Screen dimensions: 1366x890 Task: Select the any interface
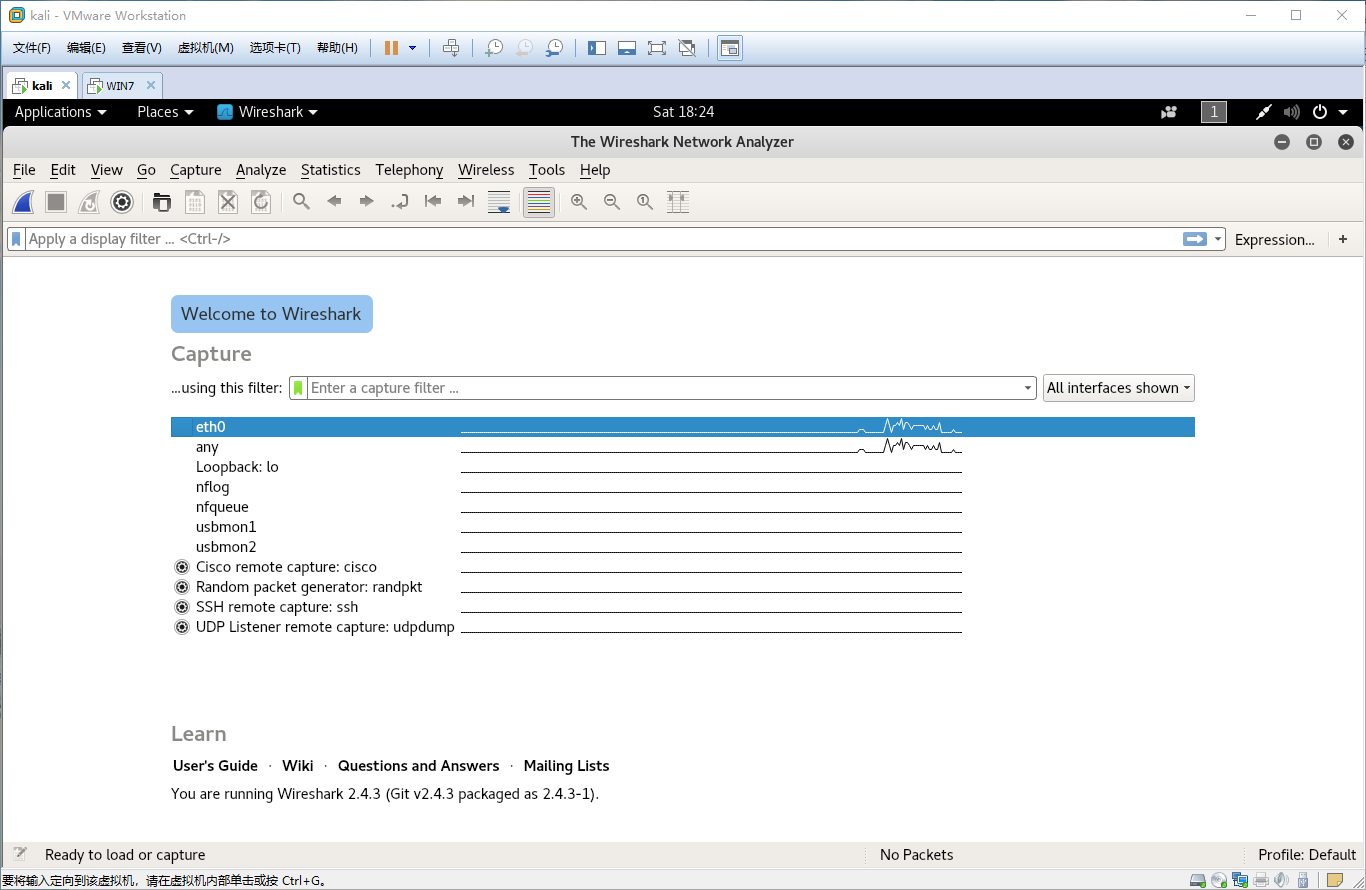[x=683, y=447]
